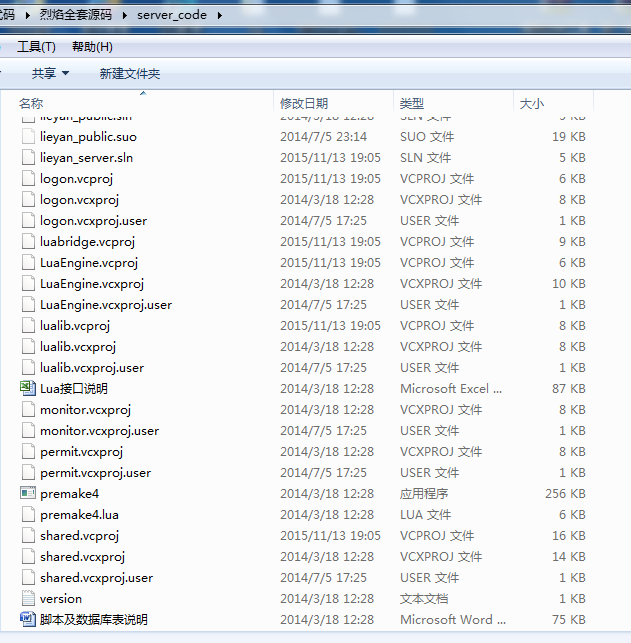Click the logon.vcproj file icon
The image size is (631, 643).
pyautogui.click(x=28, y=178)
